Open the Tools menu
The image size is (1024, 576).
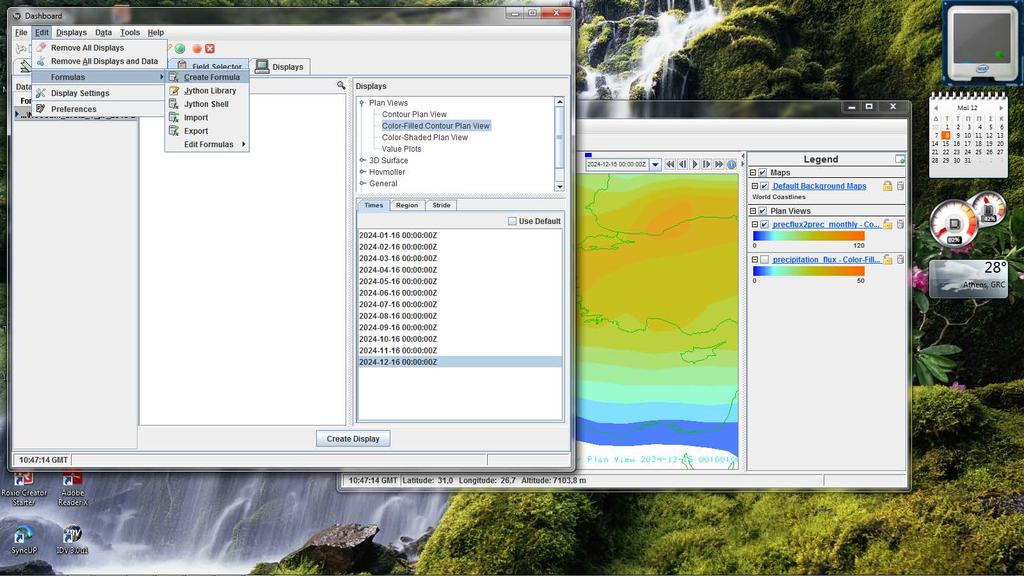point(129,32)
